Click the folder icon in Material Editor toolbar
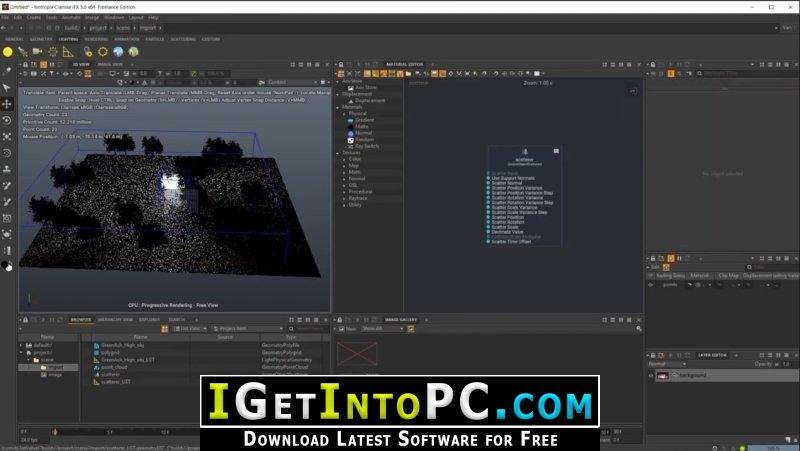800x451 pixels. click(408, 74)
